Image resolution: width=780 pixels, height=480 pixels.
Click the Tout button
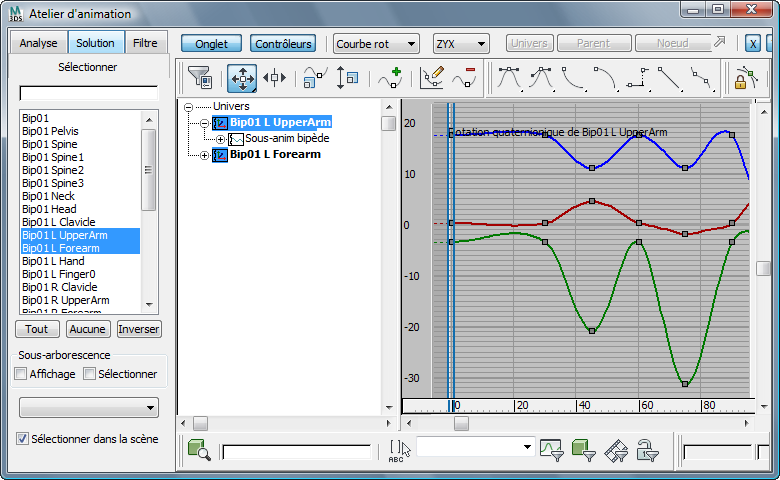click(37, 329)
